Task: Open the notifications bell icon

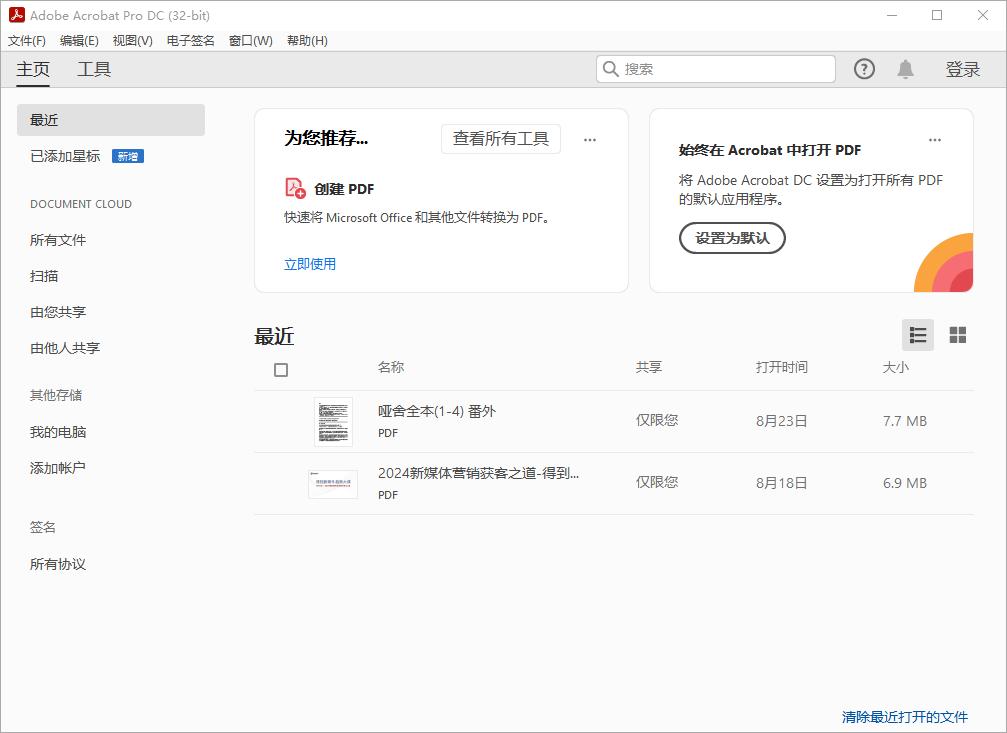Action: [905, 69]
